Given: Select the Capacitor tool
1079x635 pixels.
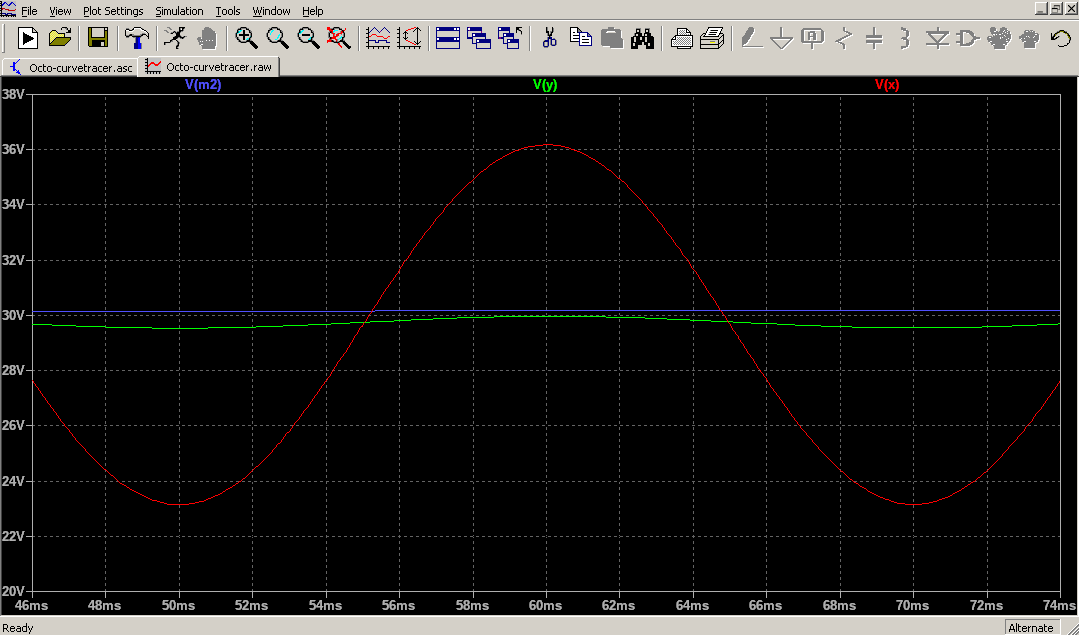Looking at the screenshot, I should 874,38.
